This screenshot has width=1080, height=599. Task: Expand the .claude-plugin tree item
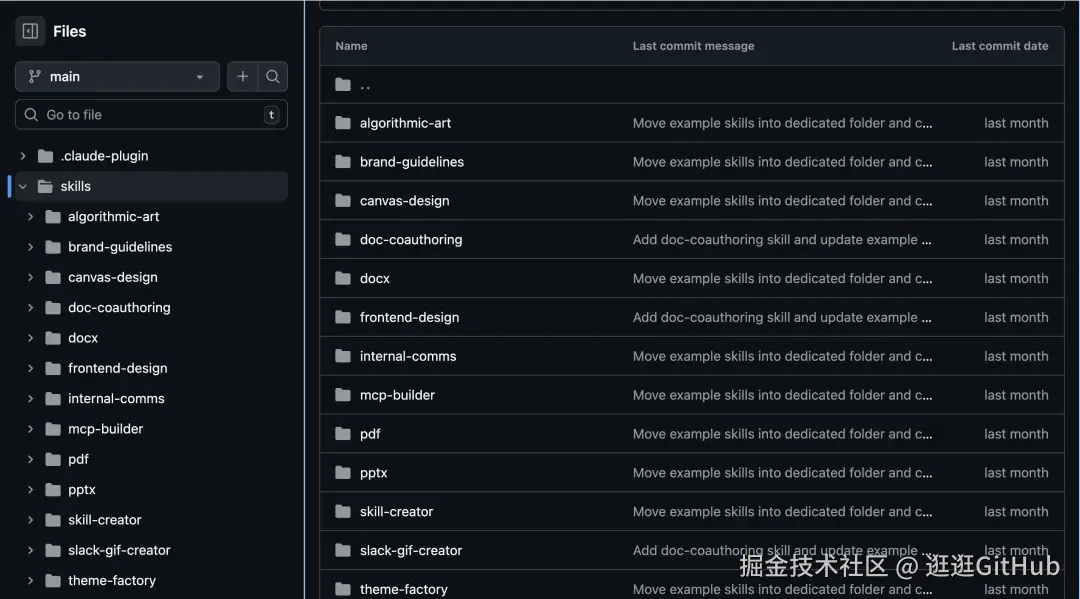coord(22,155)
